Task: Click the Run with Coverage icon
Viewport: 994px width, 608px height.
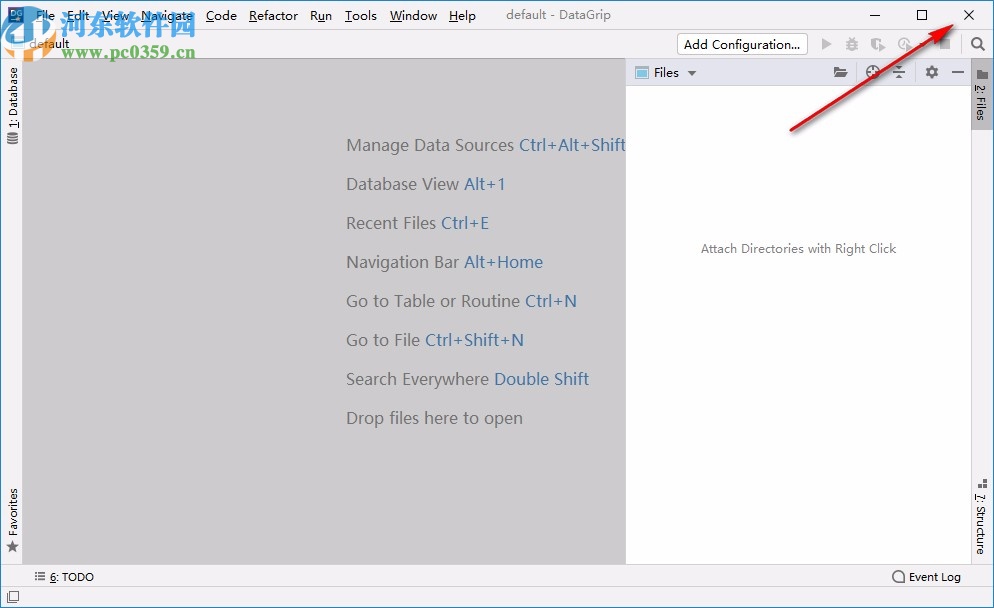Action: (878, 44)
